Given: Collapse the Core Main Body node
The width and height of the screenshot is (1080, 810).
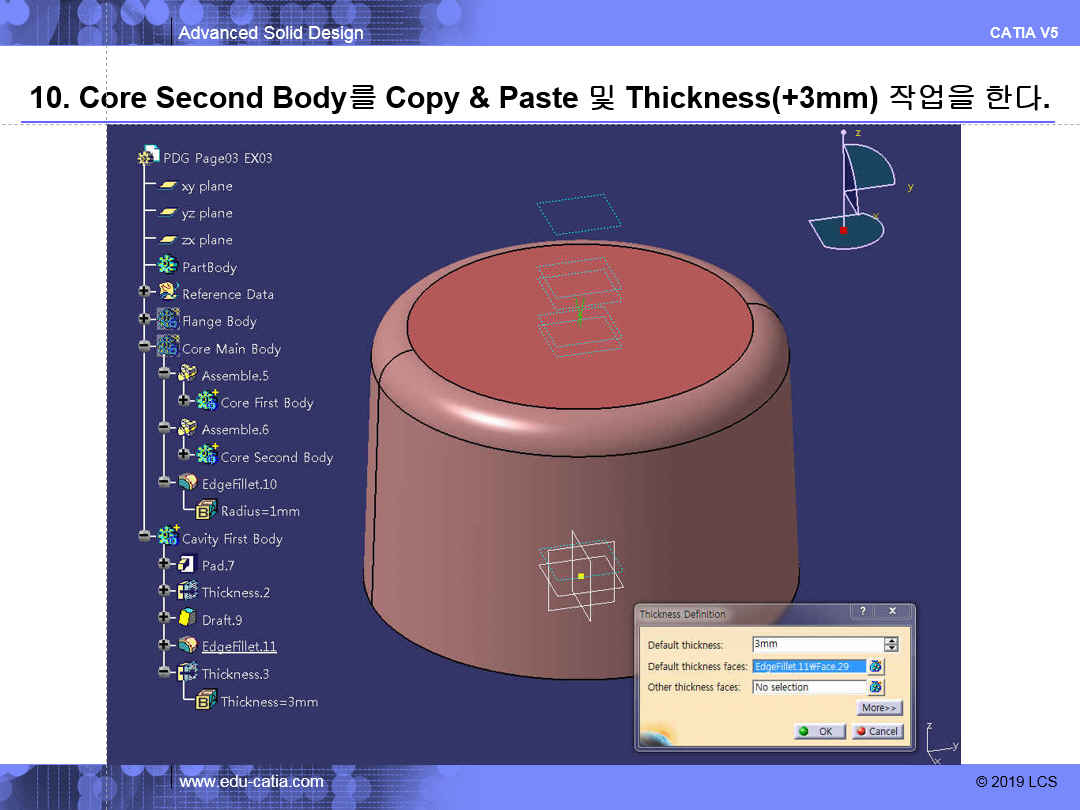Looking at the screenshot, I should [x=146, y=346].
